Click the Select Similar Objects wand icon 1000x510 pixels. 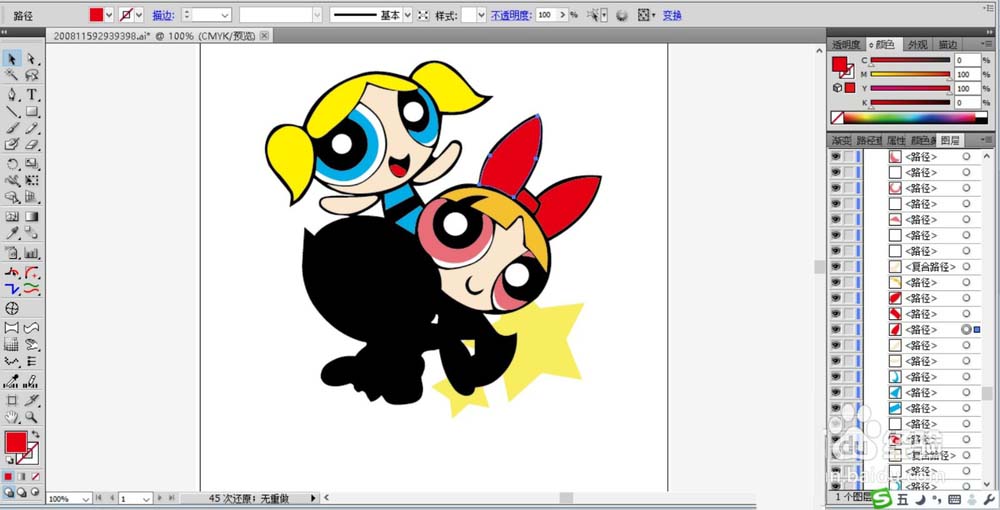(x=595, y=15)
